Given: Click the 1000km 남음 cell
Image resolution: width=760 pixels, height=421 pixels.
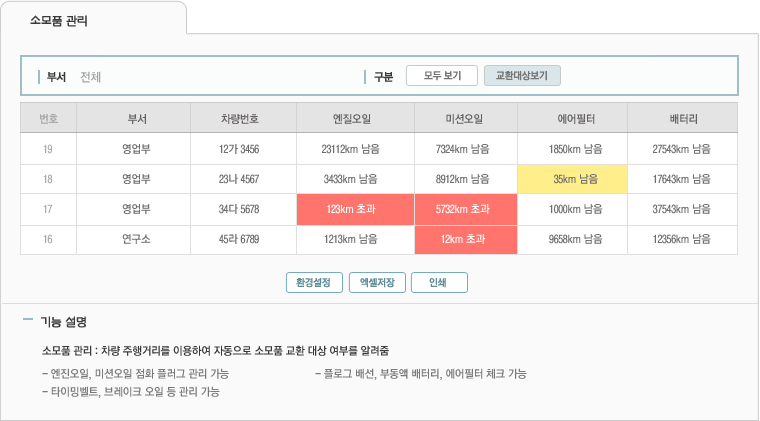Looking at the screenshot, I should point(572,209).
